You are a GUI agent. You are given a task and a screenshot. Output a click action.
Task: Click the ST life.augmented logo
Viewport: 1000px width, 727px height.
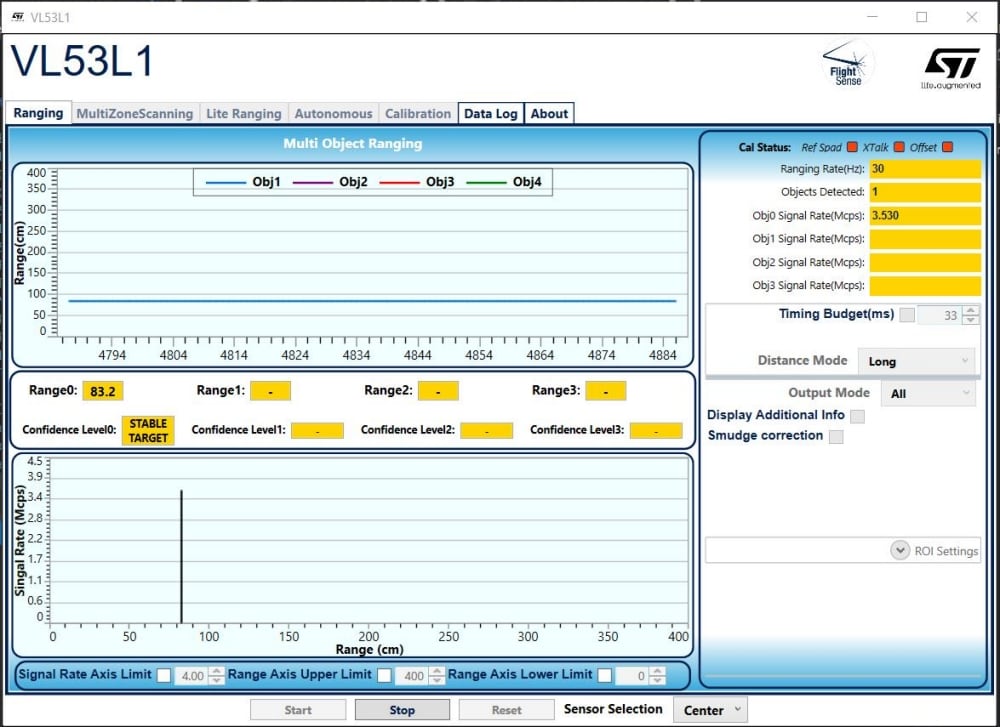[x=950, y=67]
